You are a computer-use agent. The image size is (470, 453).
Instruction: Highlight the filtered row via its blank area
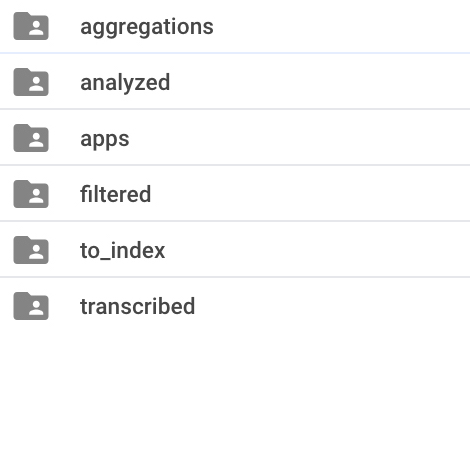[310, 194]
